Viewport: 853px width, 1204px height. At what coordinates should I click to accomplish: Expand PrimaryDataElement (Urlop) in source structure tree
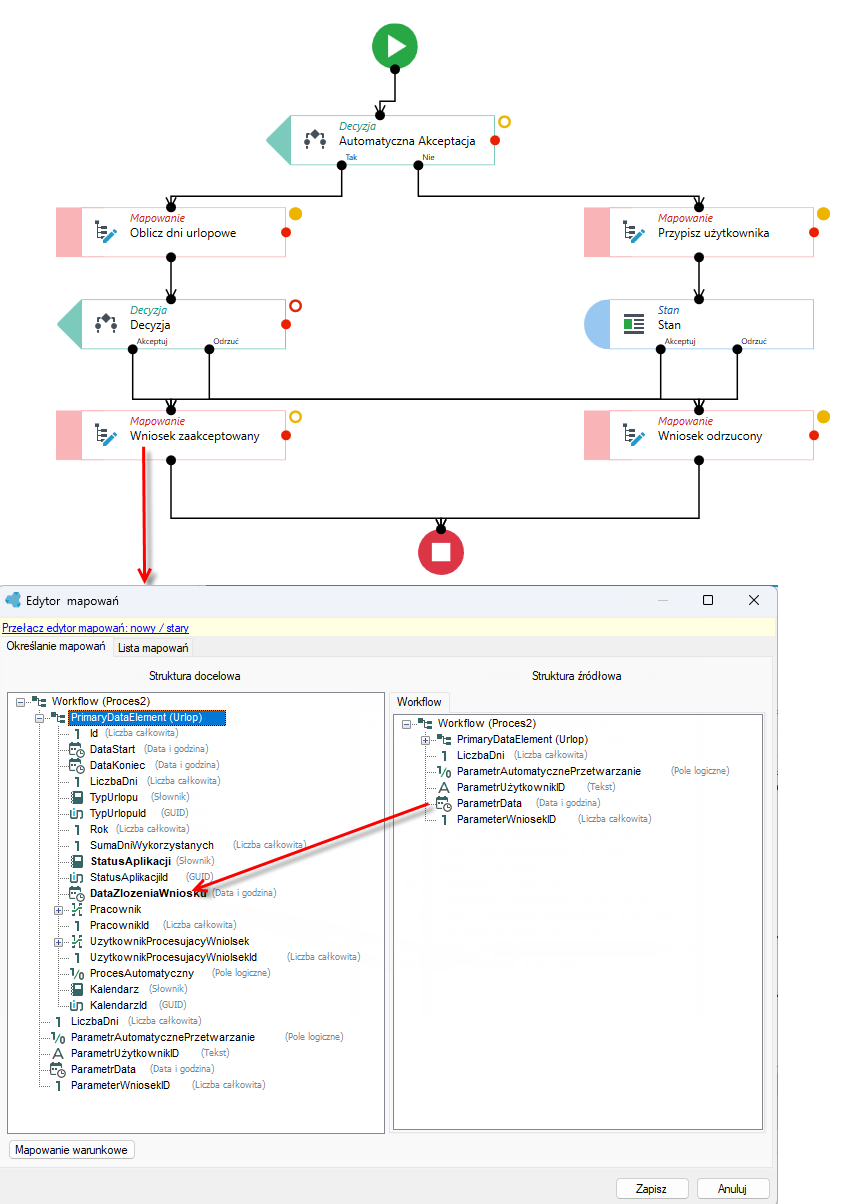coord(426,739)
